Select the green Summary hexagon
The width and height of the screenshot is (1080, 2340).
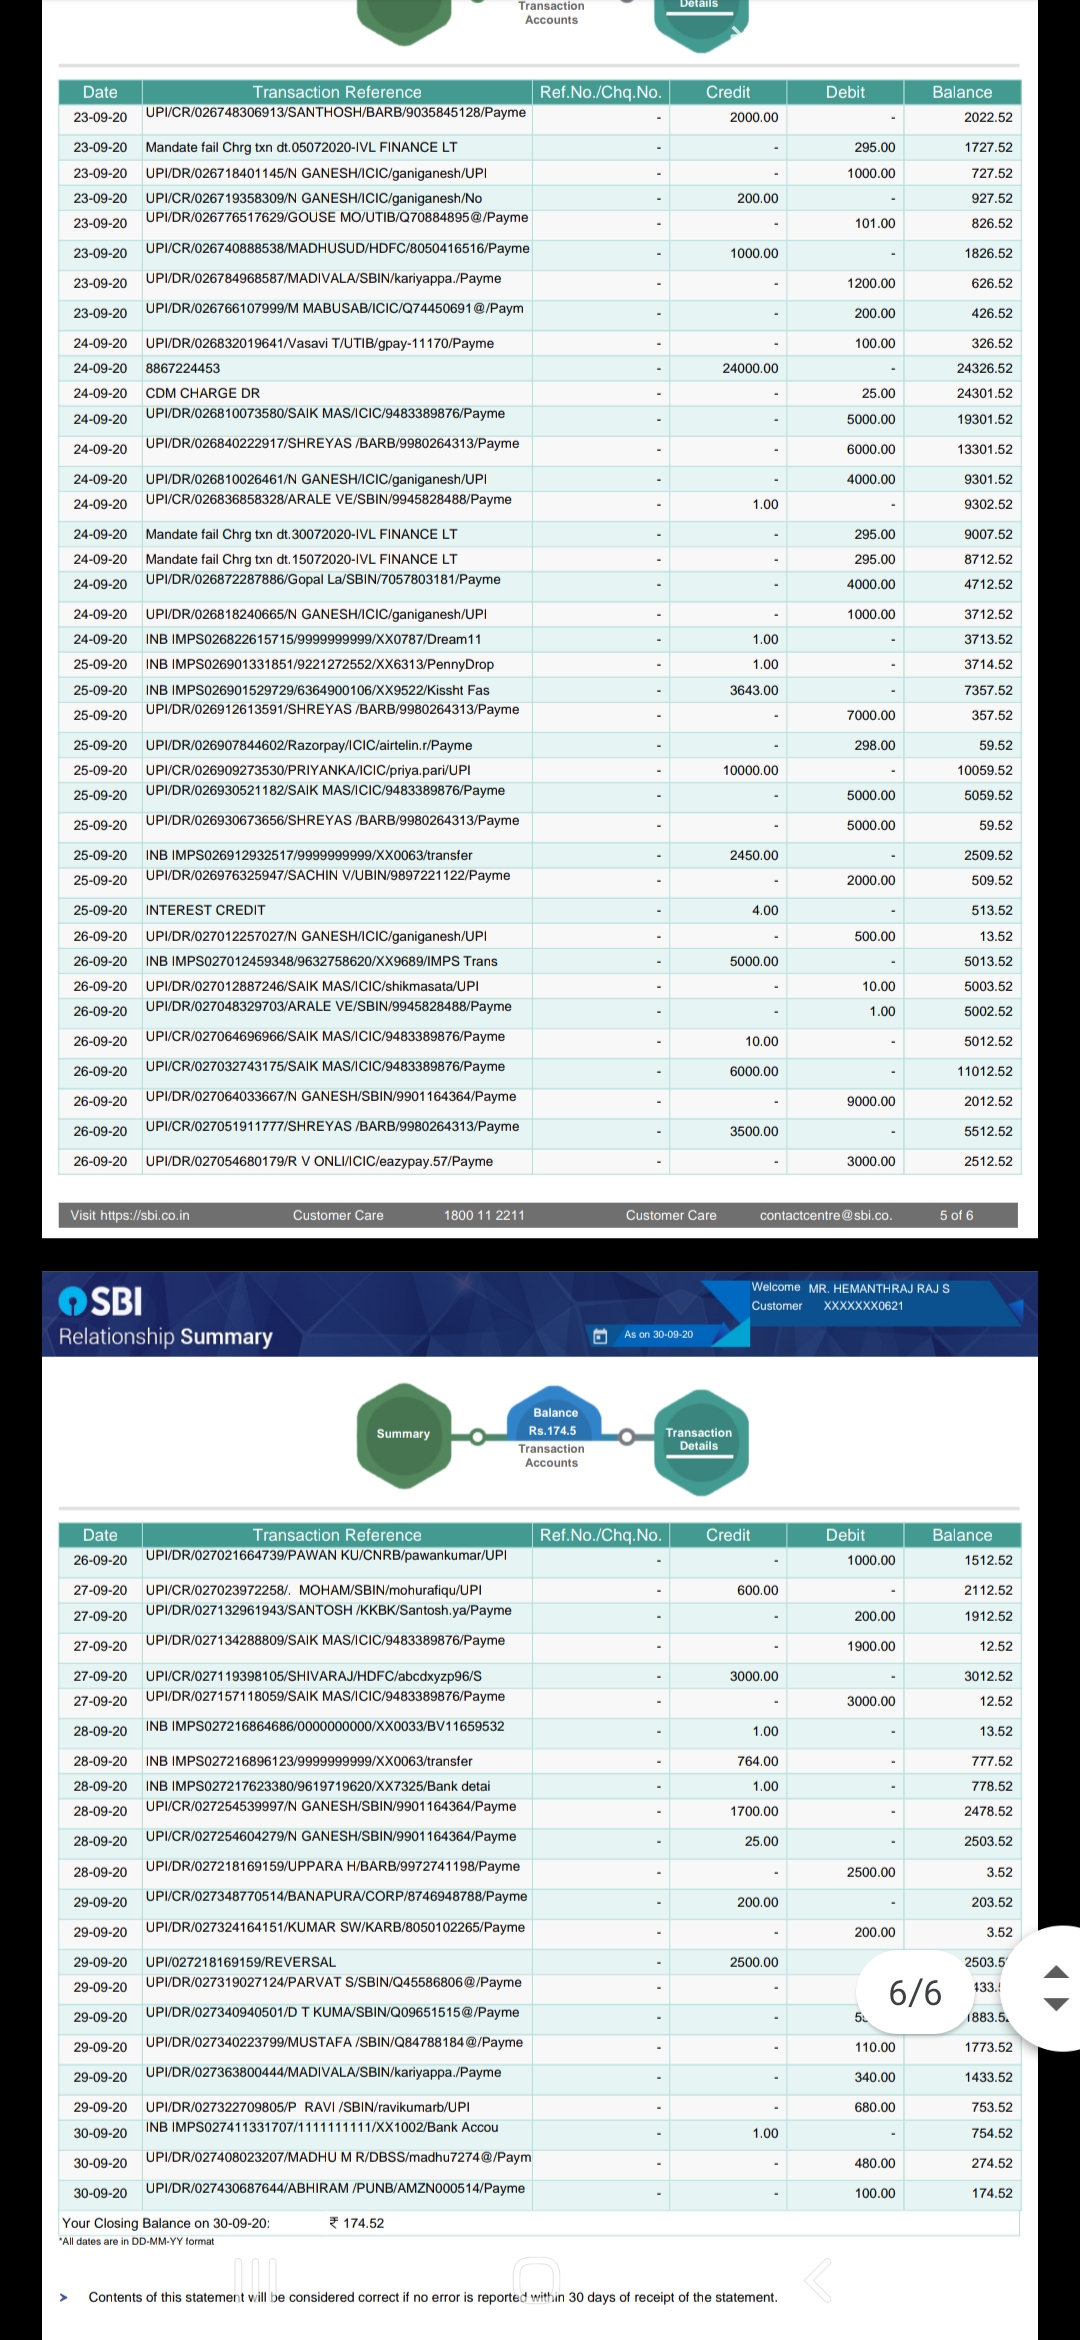[403, 1434]
